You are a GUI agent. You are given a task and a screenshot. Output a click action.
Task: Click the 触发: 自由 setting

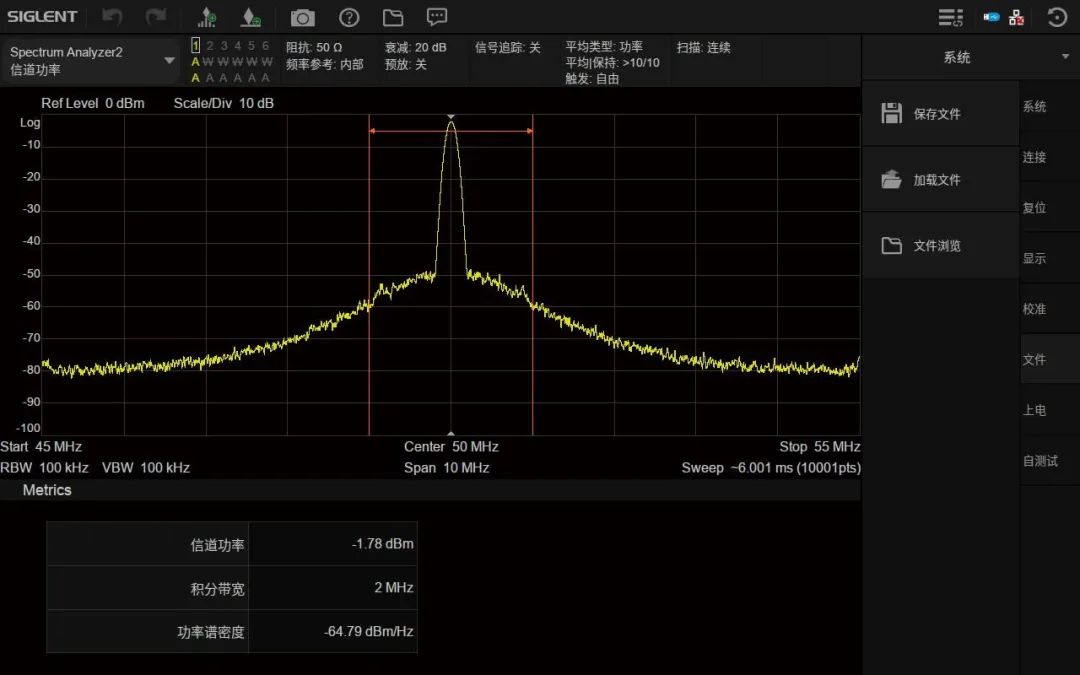[592, 79]
